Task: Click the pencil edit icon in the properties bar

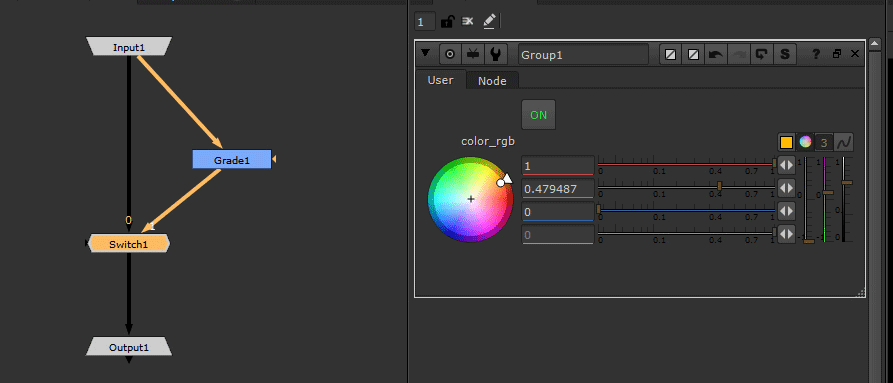Action: click(489, 22)
